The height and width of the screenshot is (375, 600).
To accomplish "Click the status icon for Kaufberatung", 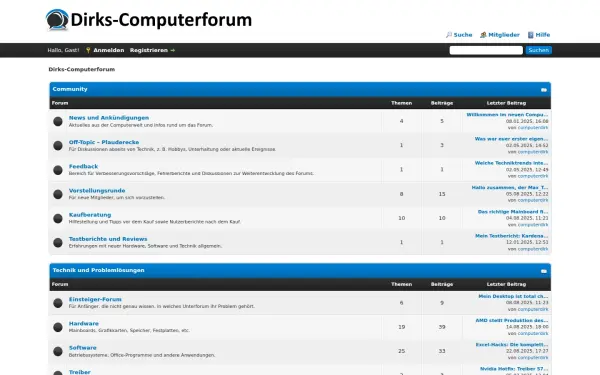I will coord(58,218).
